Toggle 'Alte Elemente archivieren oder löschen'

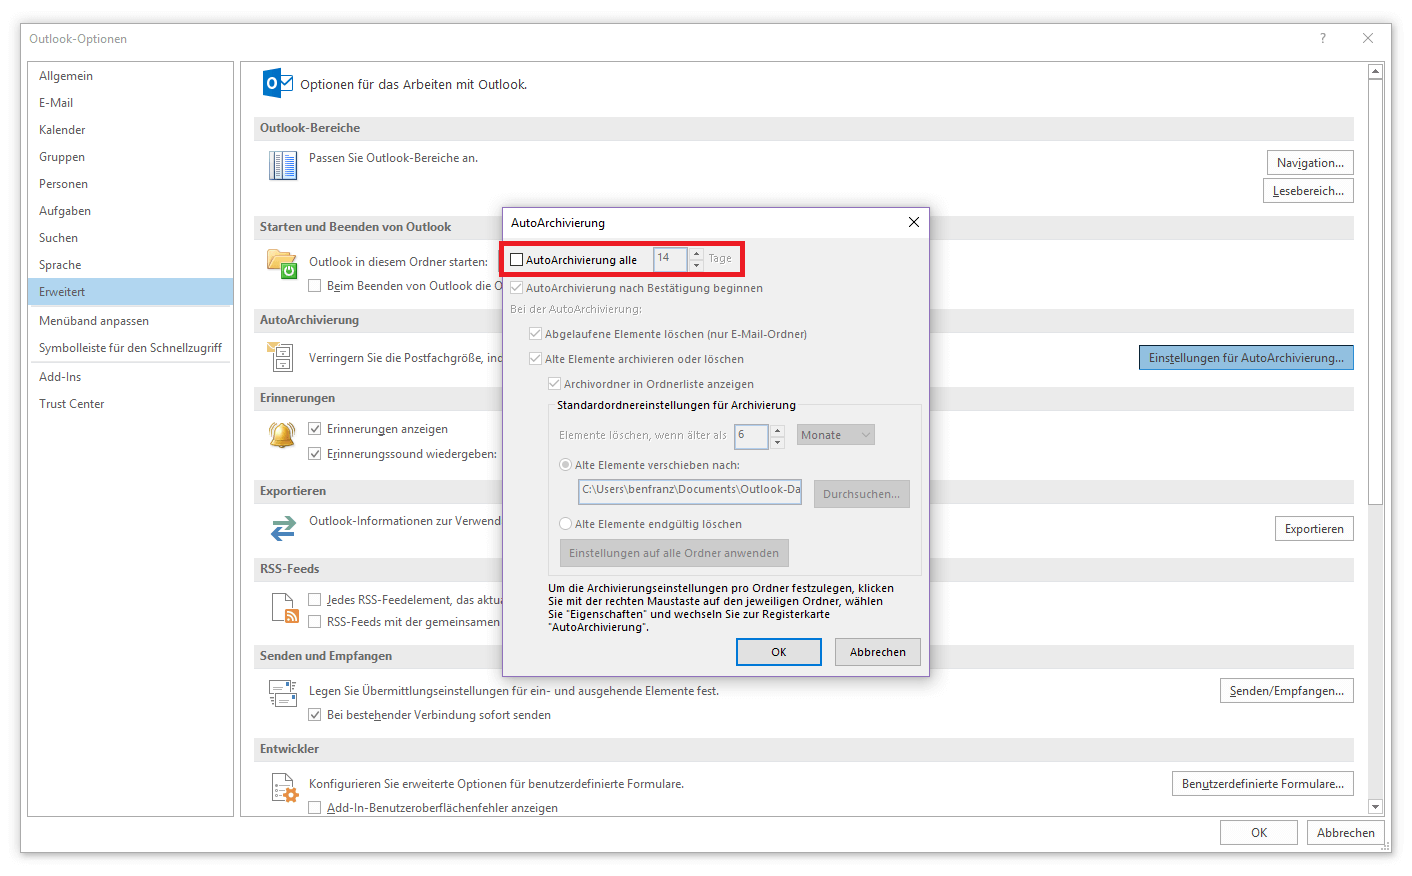tap(536, 359)
